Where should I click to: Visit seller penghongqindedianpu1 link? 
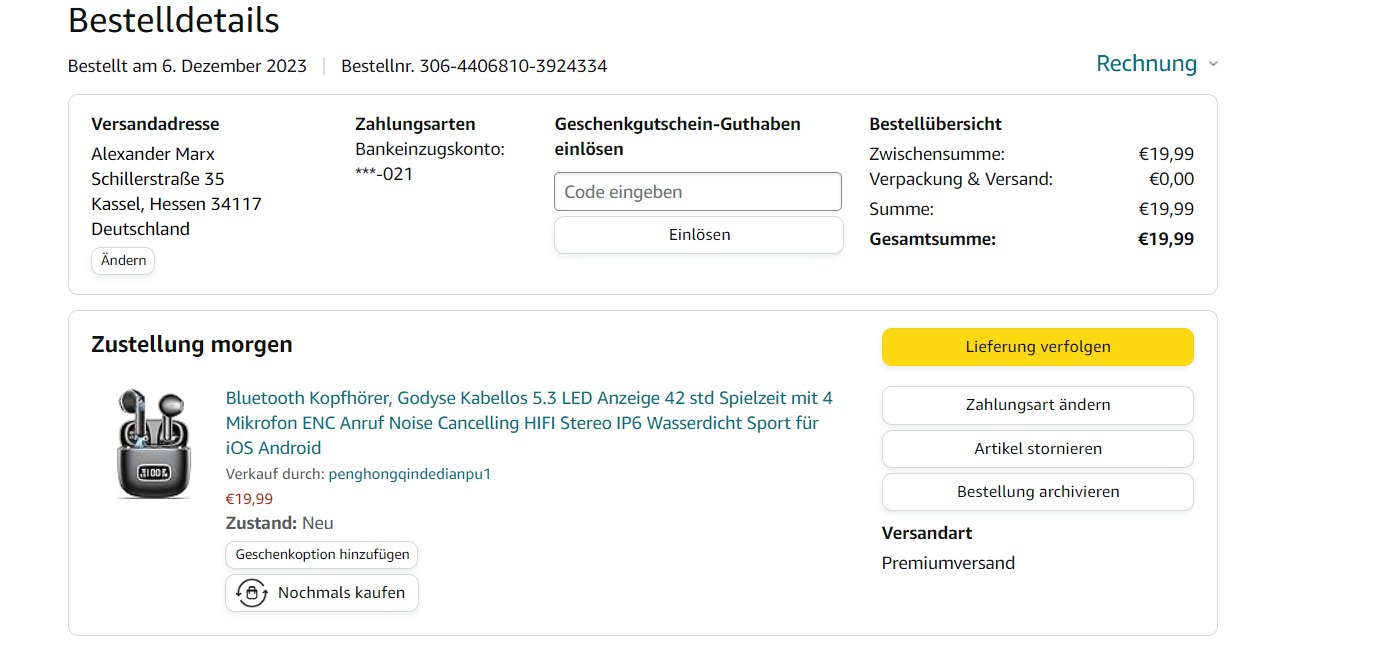[409, 474]
